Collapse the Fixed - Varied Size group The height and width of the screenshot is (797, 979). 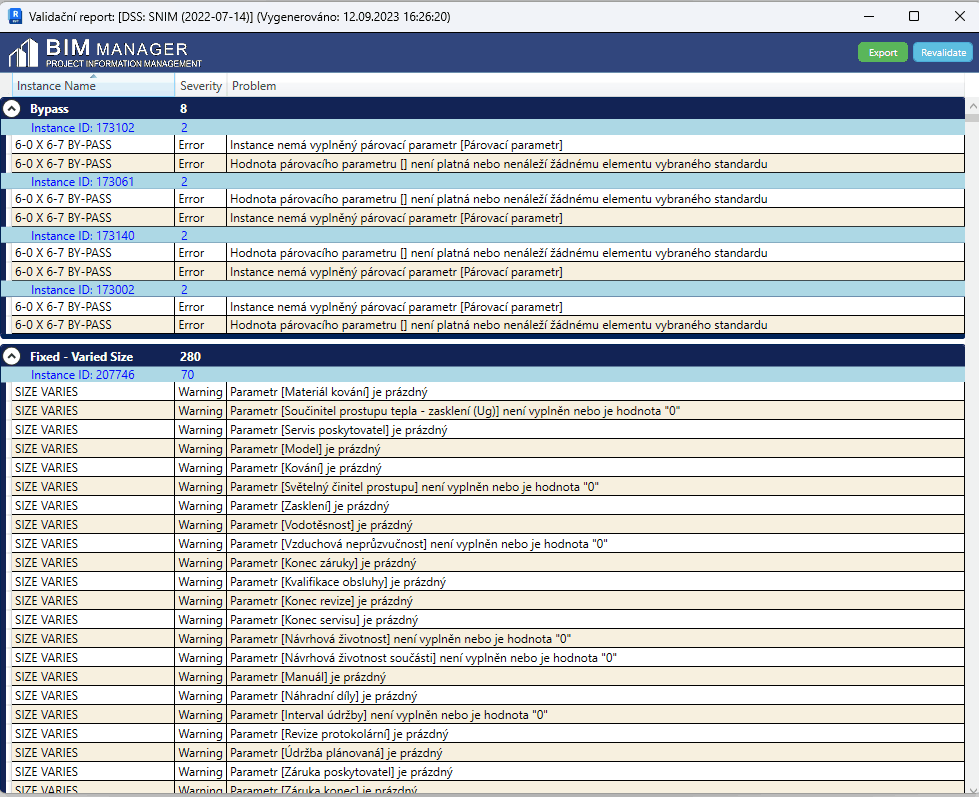11,356
